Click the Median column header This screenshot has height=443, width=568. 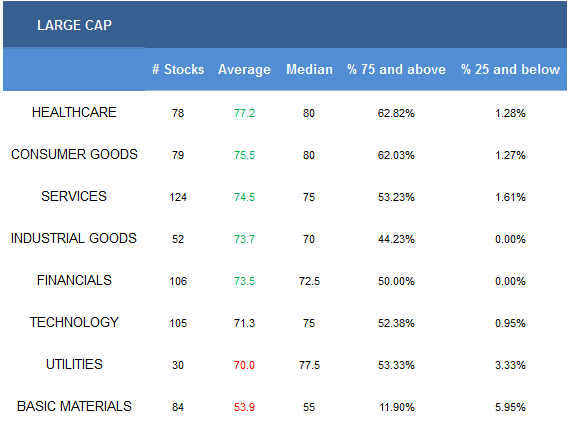(309, 69)
